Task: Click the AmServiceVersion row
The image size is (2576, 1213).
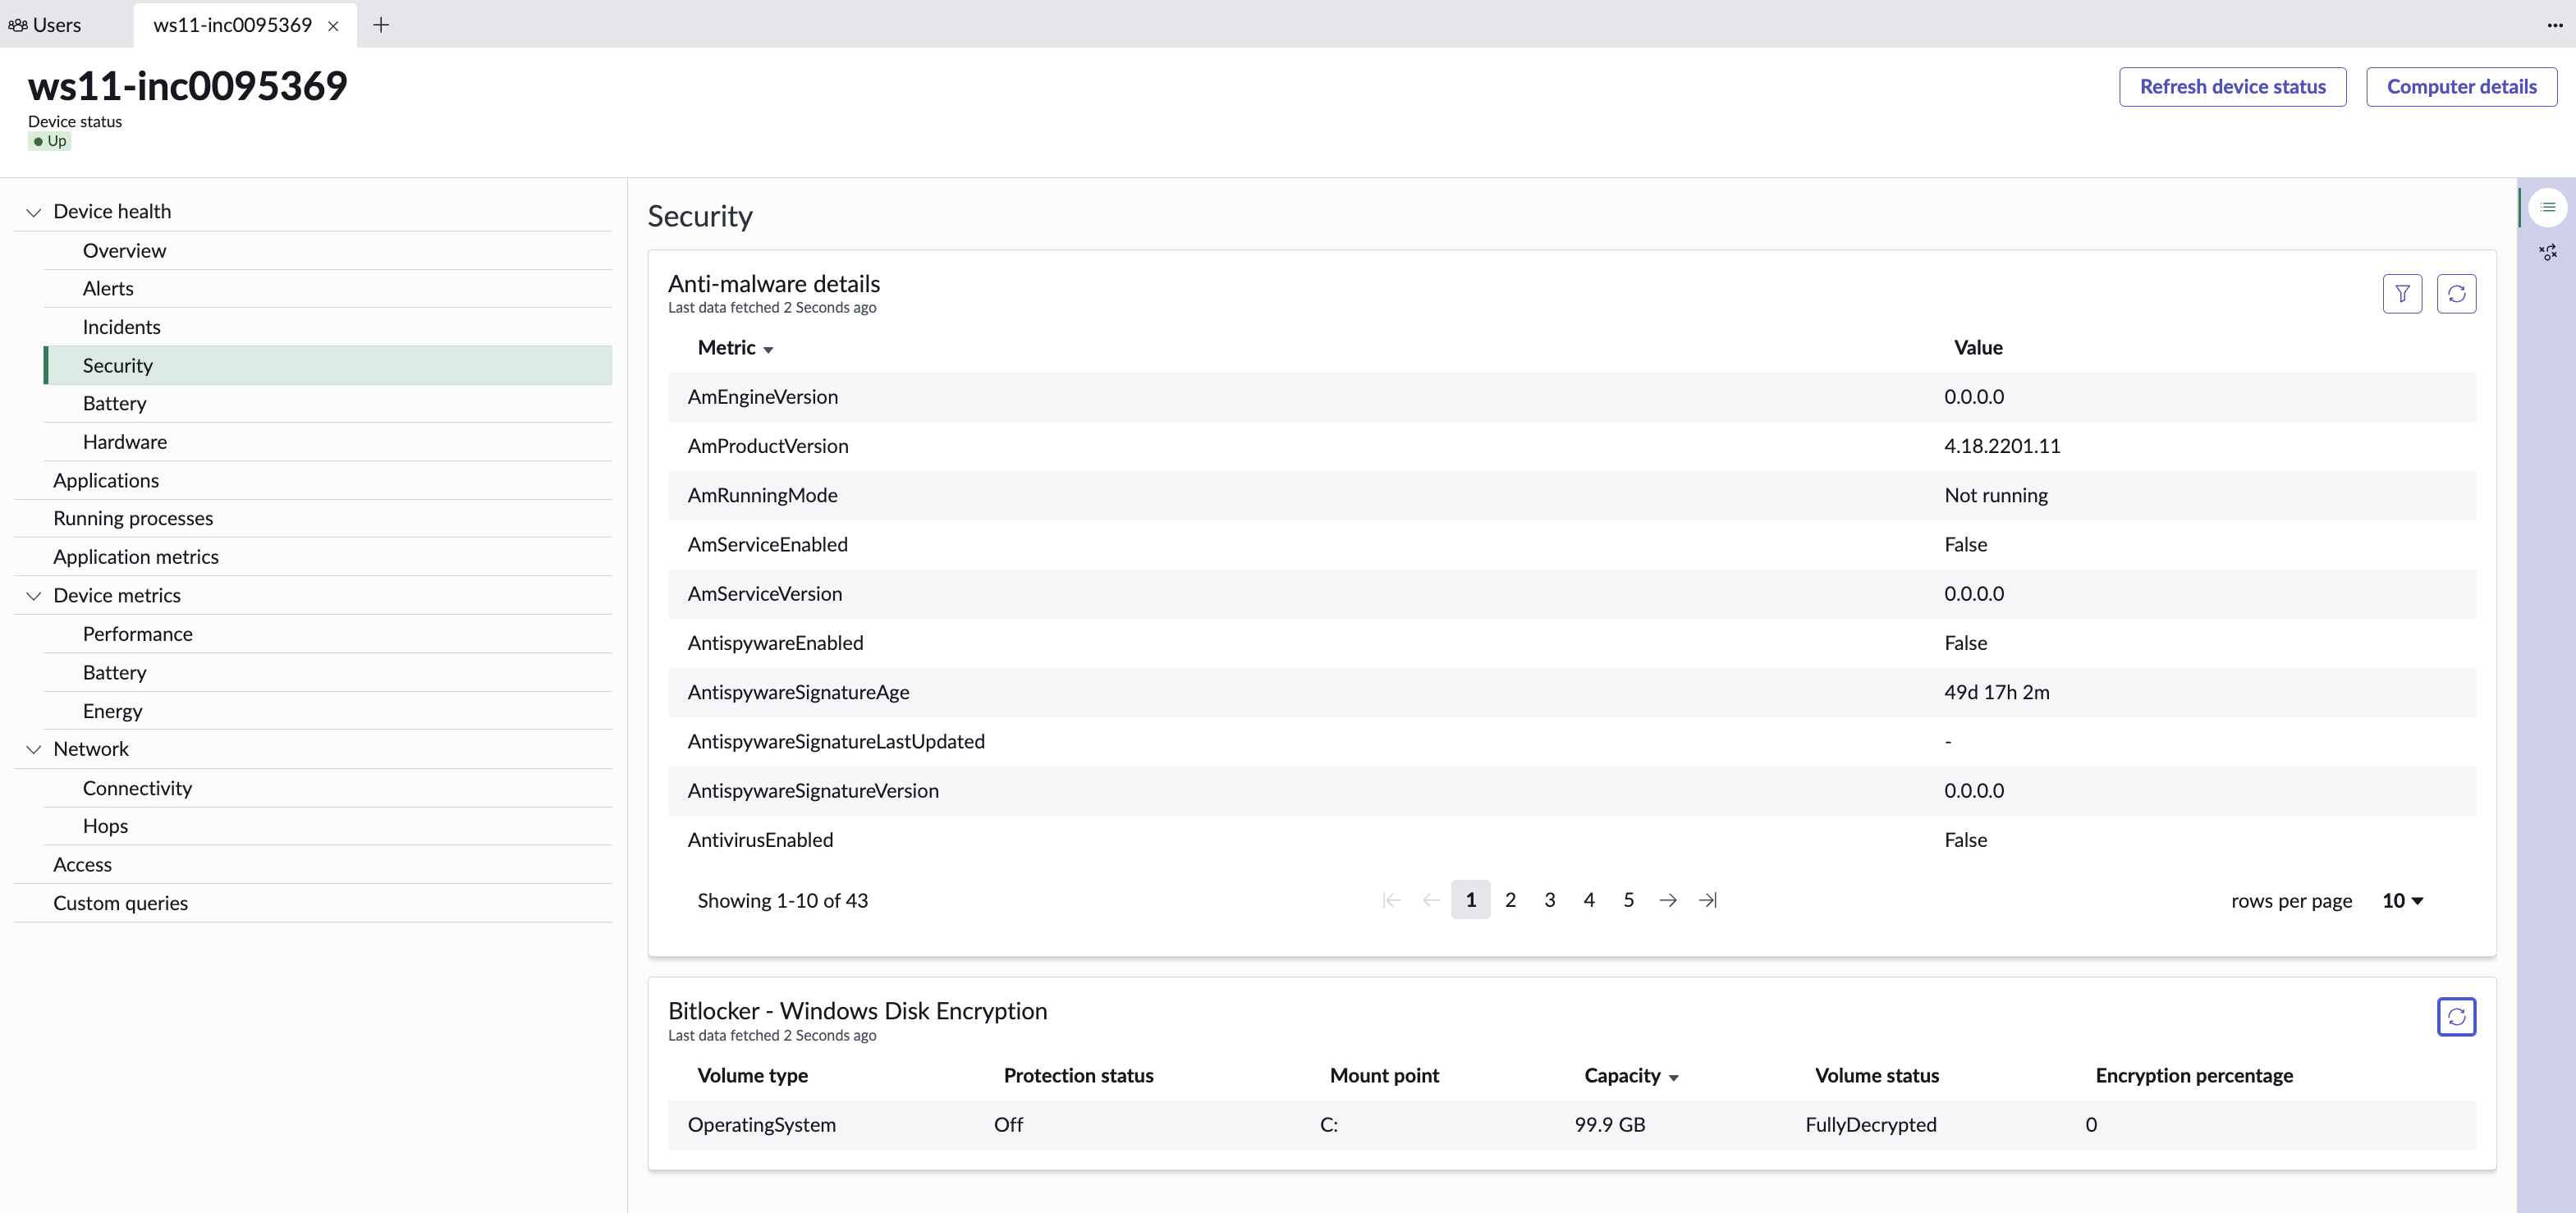Action: tap(1572, 594)
